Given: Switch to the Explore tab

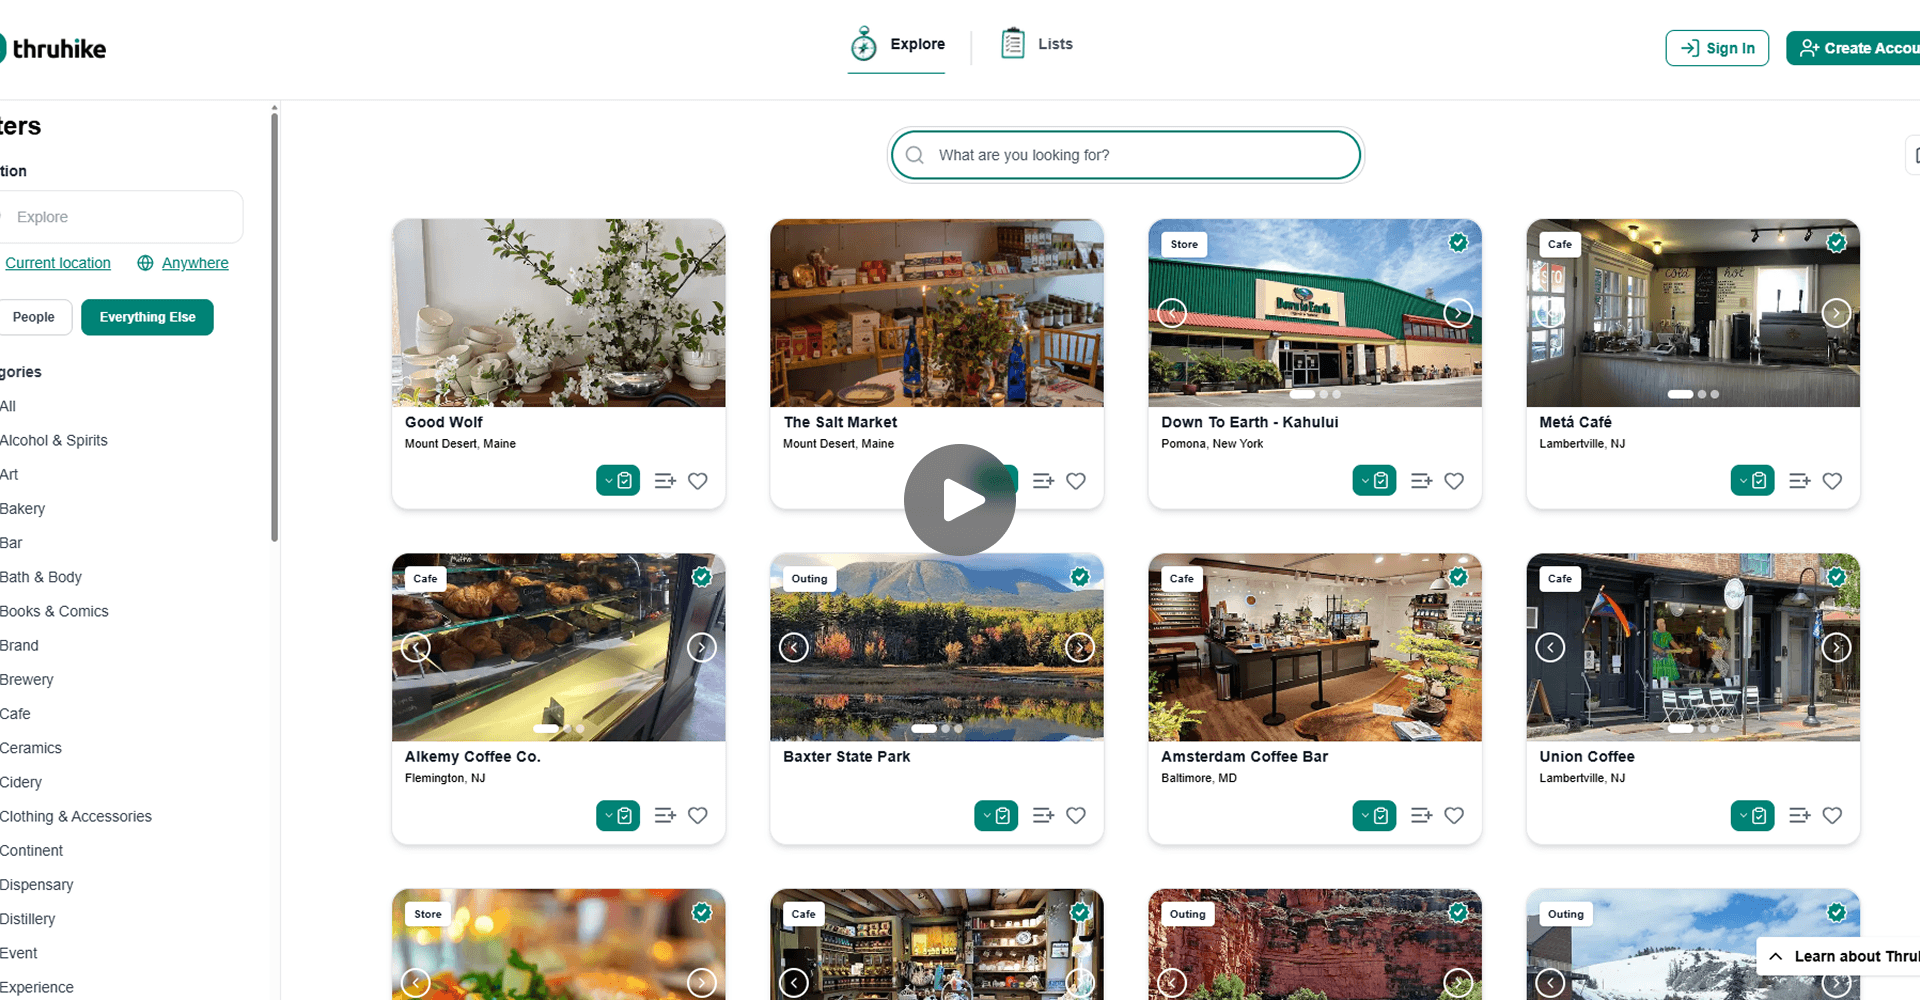Looking at the screenshot, I should (x=897, y=45).
